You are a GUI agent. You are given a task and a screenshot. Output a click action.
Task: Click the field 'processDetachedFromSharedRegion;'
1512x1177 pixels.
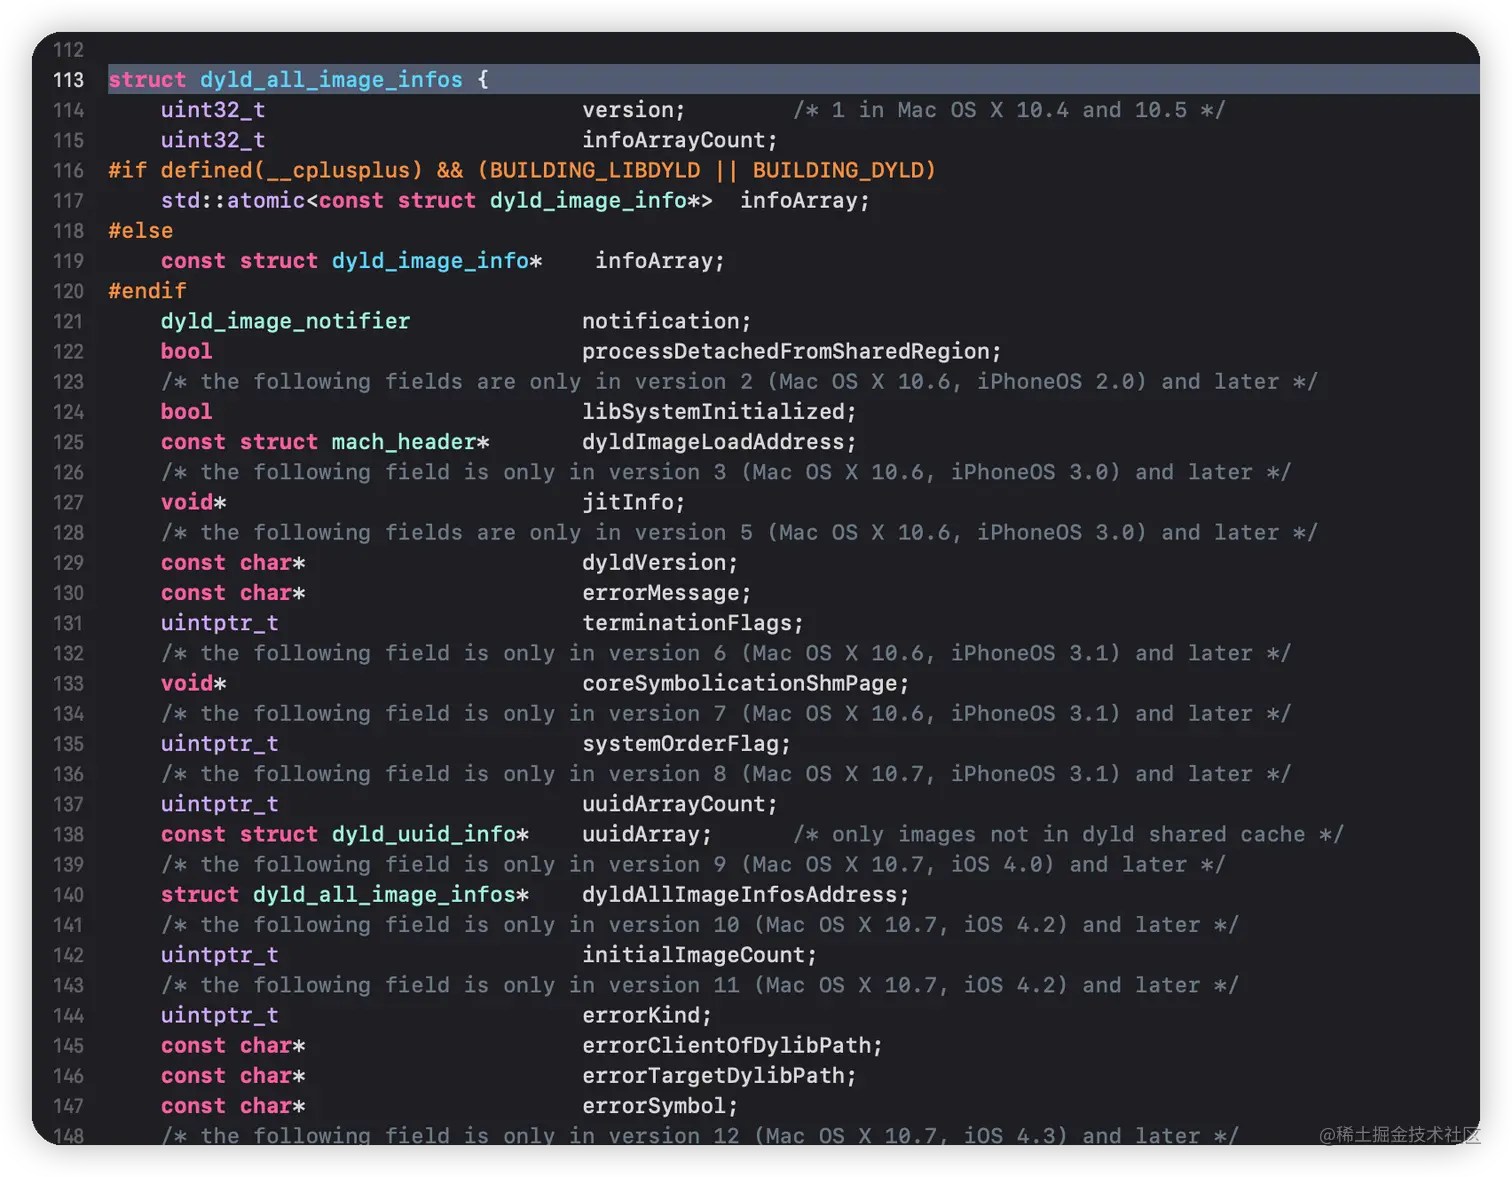[x=792, y=351]
